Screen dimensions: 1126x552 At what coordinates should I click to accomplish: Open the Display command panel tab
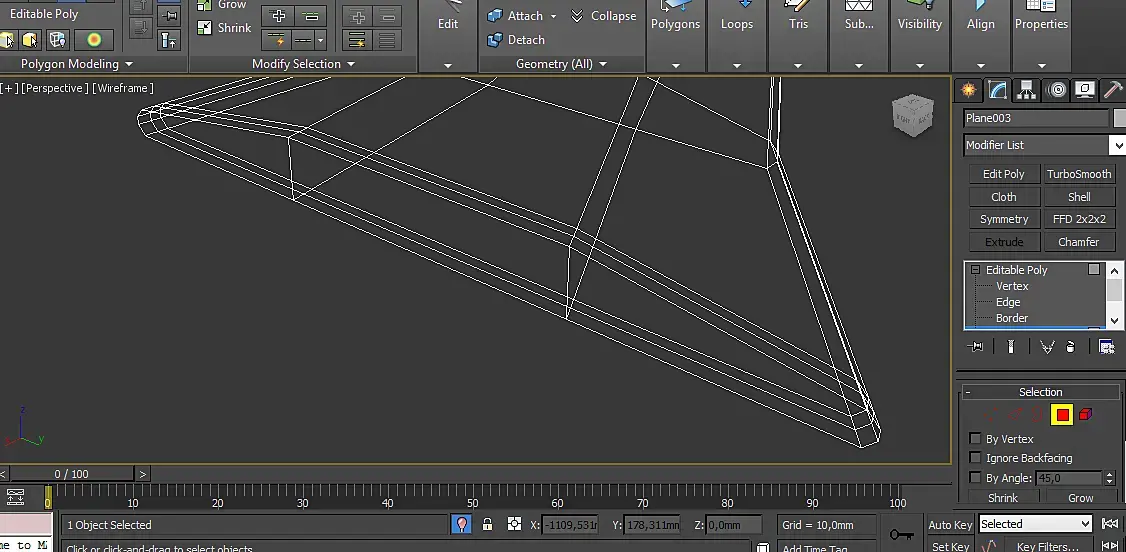1085,90
